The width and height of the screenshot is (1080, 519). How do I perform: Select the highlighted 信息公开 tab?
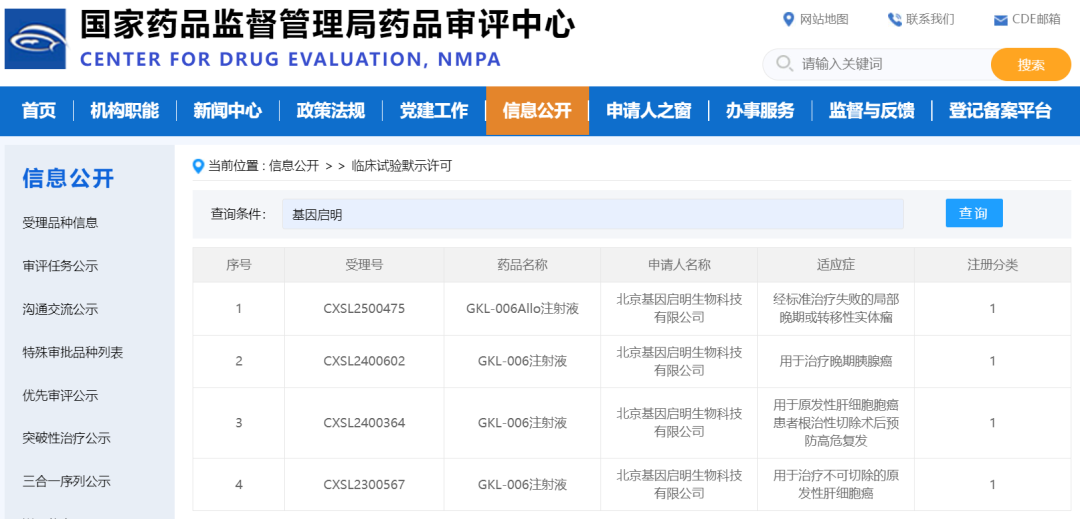537,111
